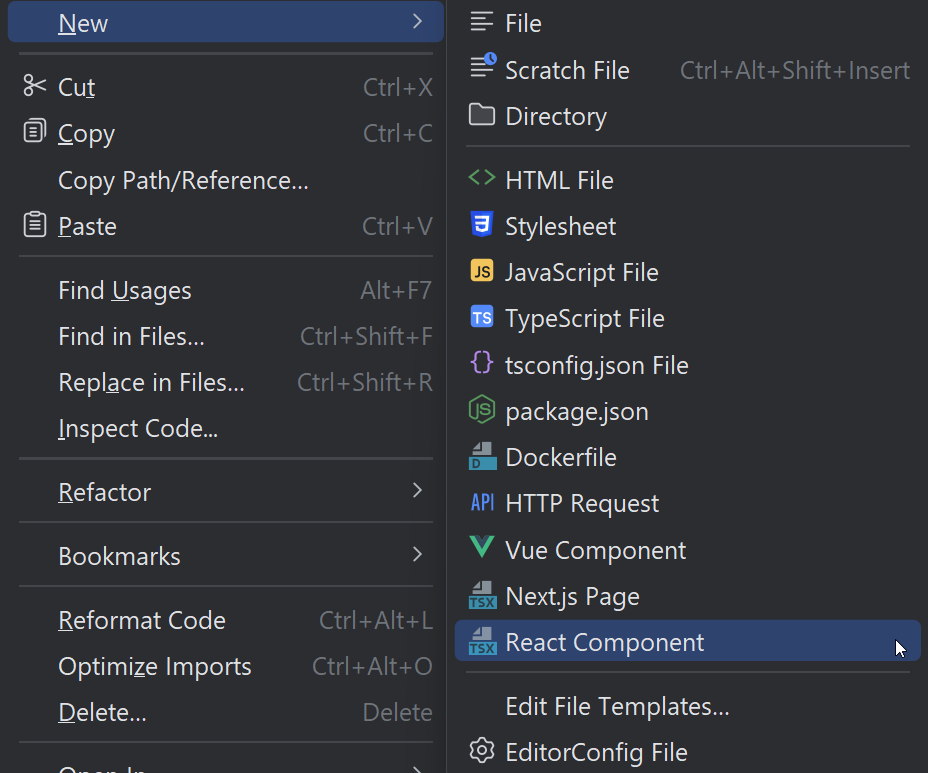Viewport: 928px width, 773px height.
Task: Click the blue CSS Stylesheet icon
Action: click(x=482, y=226)
